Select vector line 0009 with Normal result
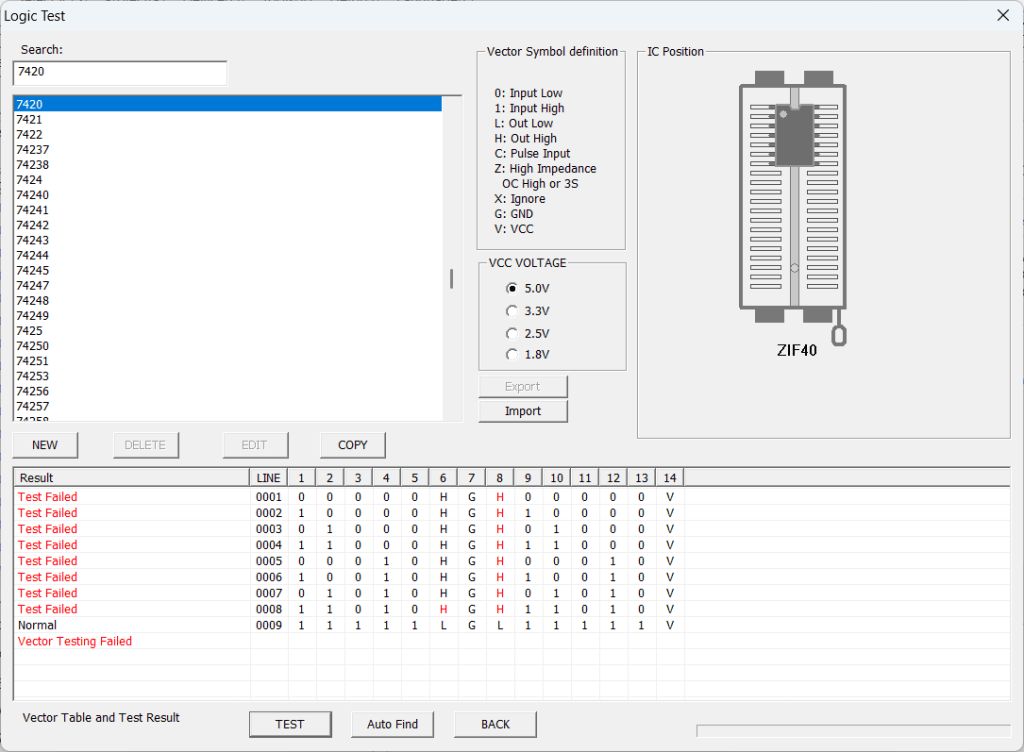 click(268, 625)
